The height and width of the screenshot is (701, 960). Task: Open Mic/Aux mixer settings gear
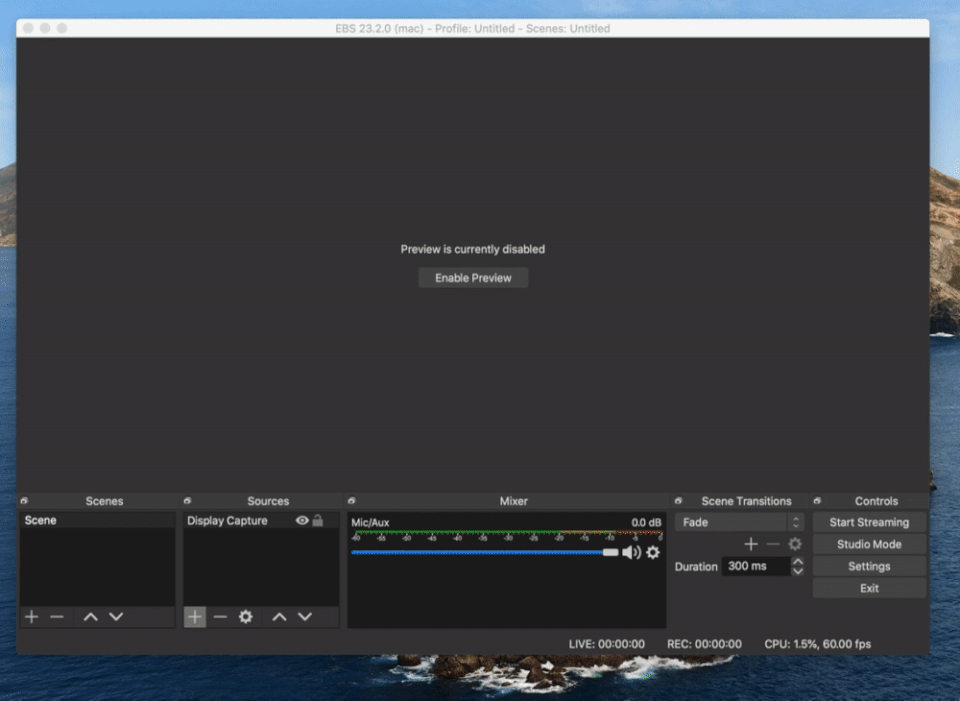tap(653, 552)
